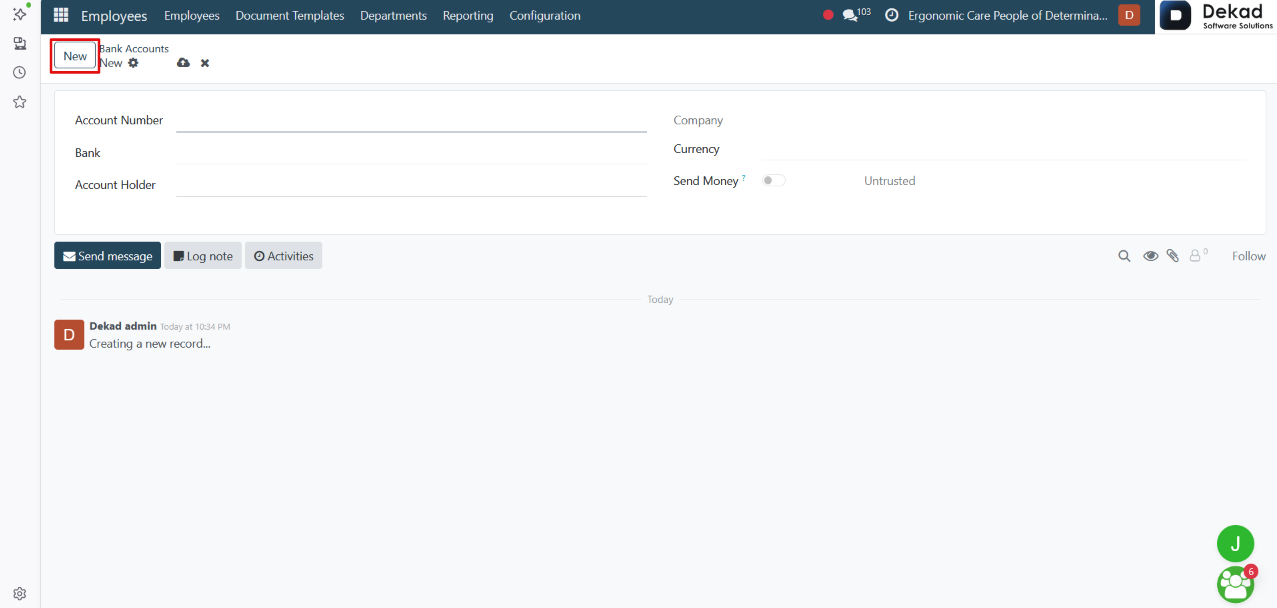Open the Employees menu
The height and width of the screenshot is (608, 1277).
[x=191, y=15]
